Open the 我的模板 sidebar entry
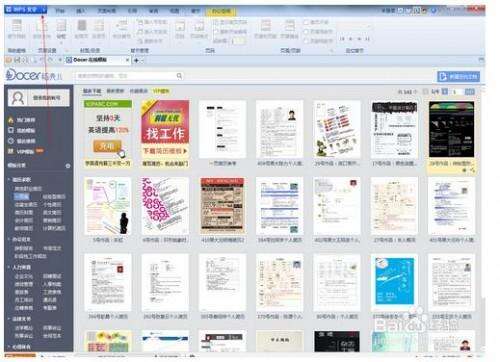 [x=21, y=130]
